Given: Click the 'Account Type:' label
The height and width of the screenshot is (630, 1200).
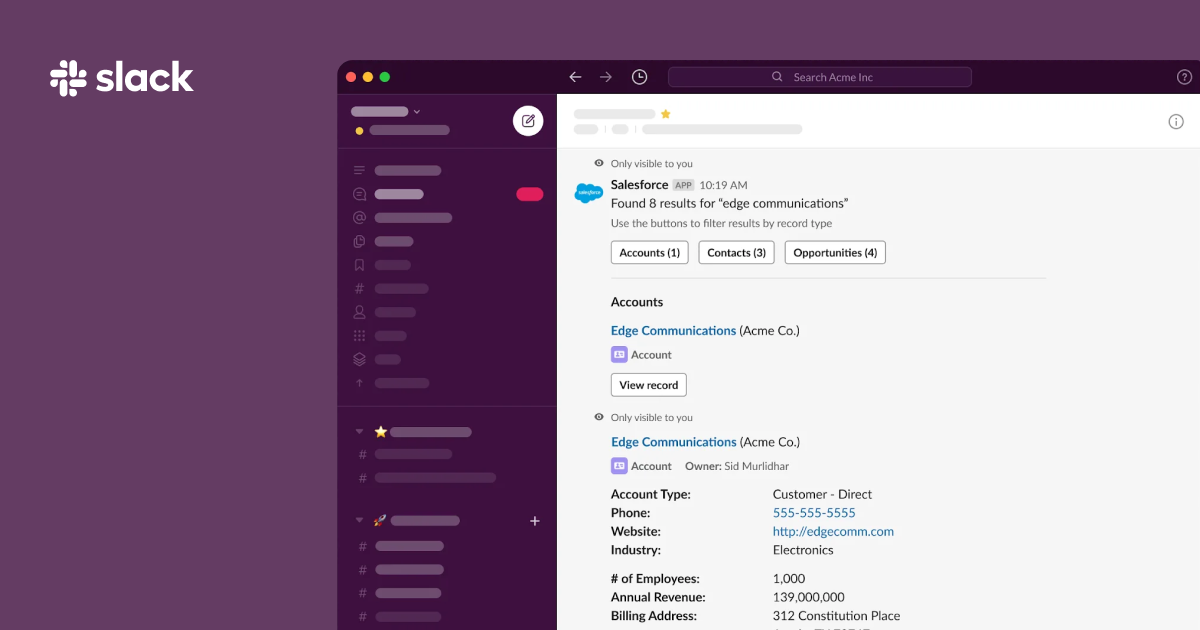Looking at the screenshot, I should (651, 494).
